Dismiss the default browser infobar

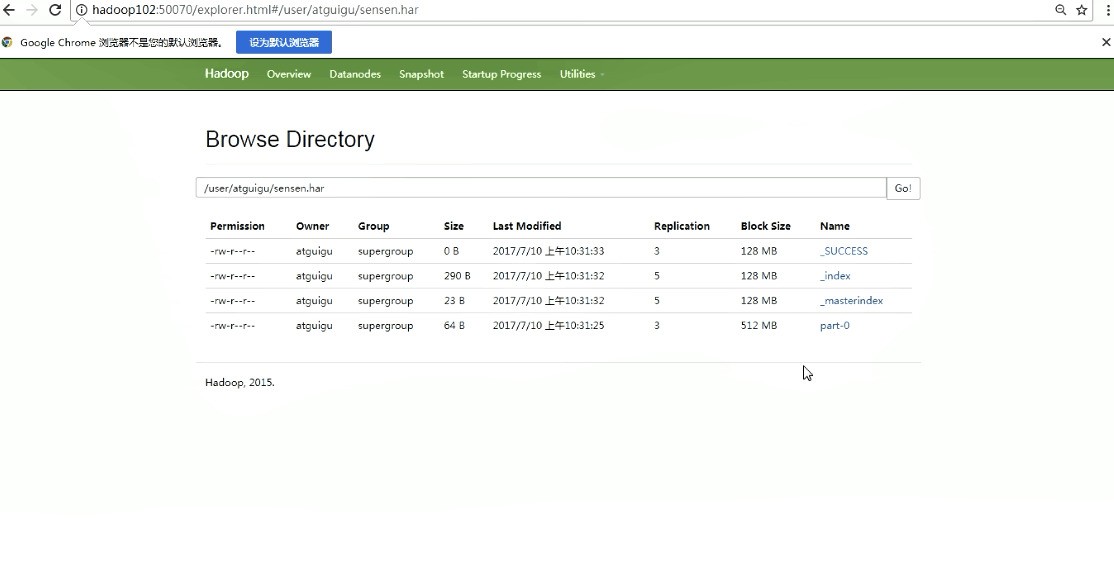[1105, 43]
